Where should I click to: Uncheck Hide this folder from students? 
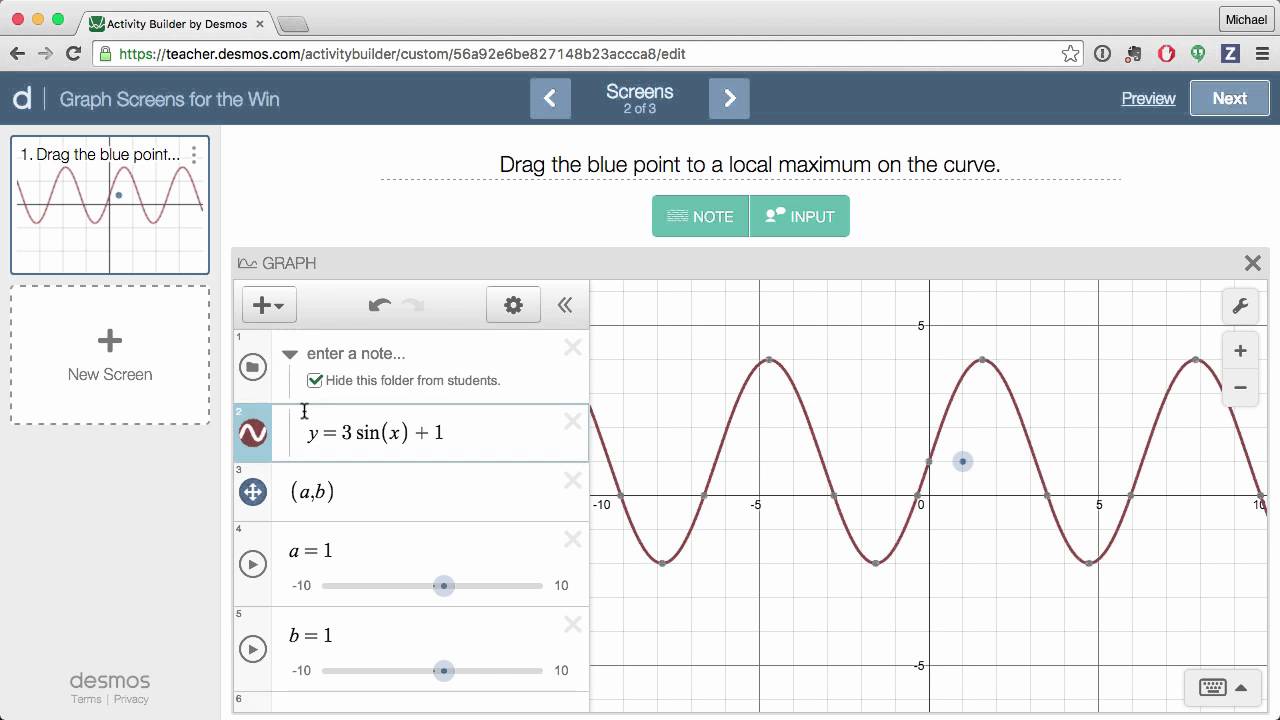click(x=315, y=380)
